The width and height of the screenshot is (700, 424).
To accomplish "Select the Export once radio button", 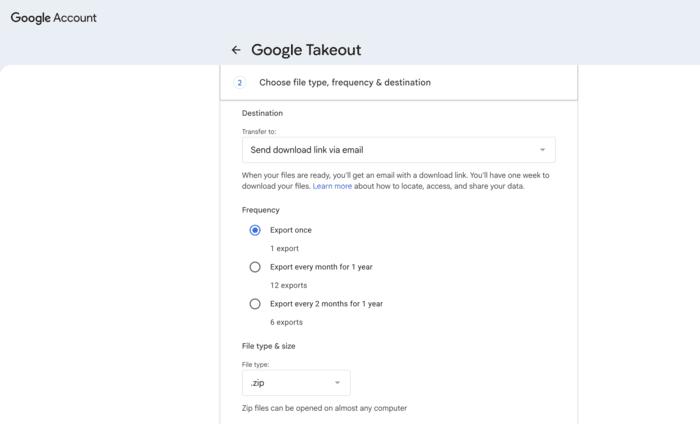I will pos(255,230).
